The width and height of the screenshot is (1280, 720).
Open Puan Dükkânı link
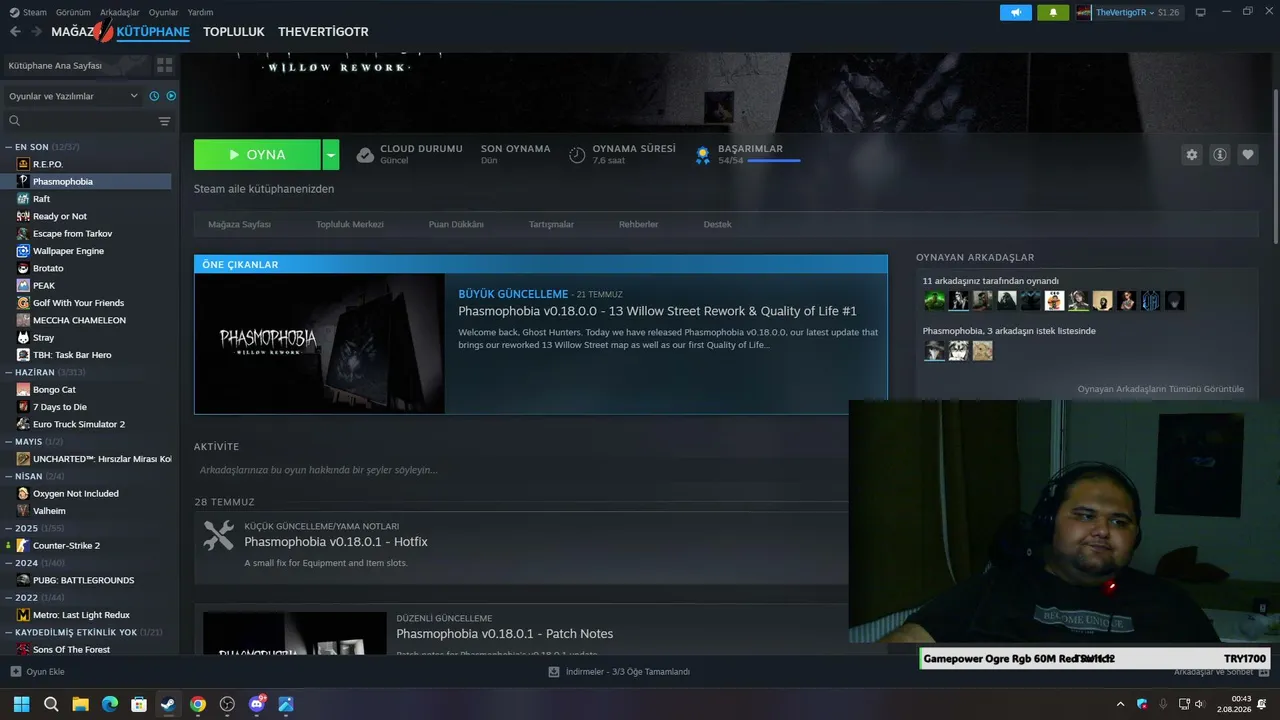pos(456,224)
